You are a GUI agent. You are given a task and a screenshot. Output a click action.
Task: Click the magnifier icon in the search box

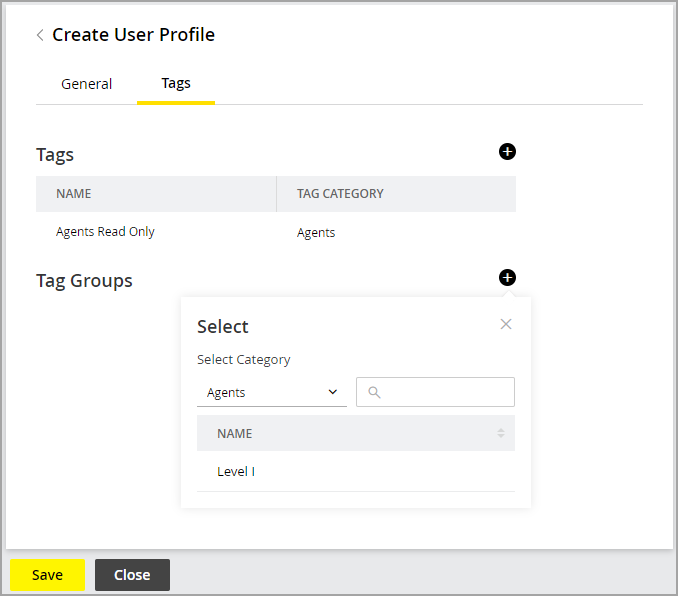[x=374, y=392]
